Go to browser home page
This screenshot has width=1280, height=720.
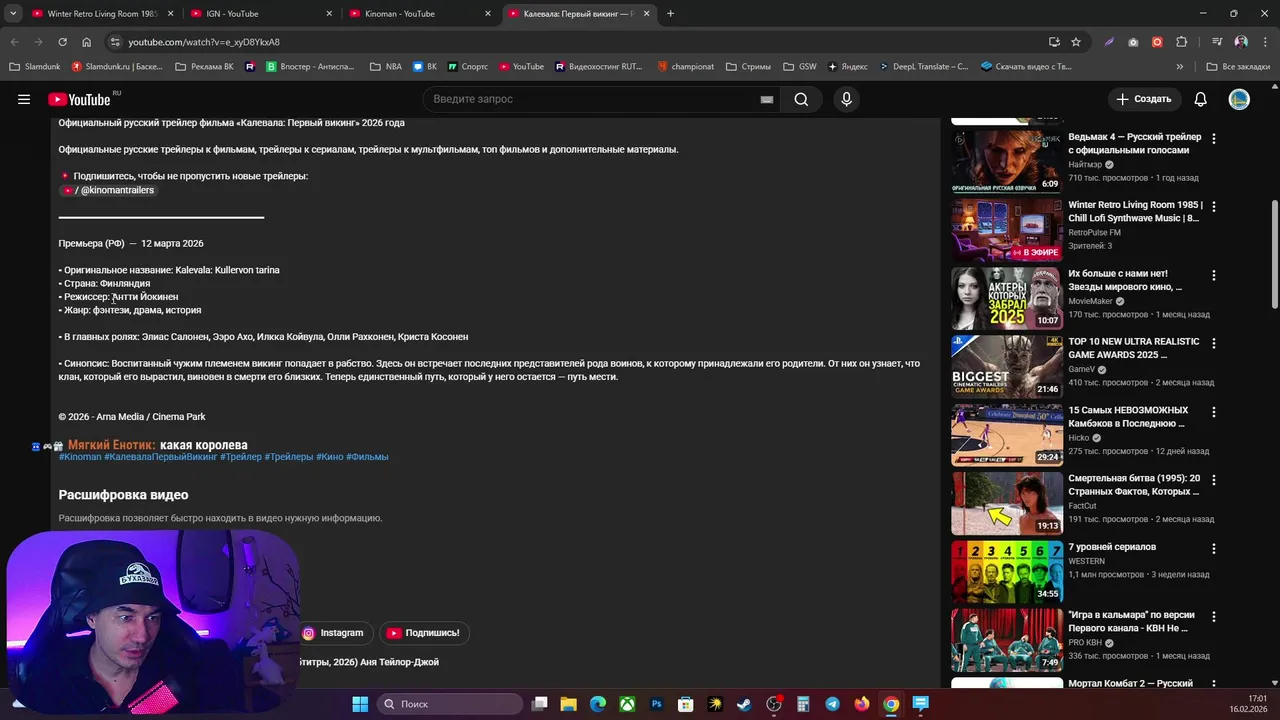[x=87, y=42]
